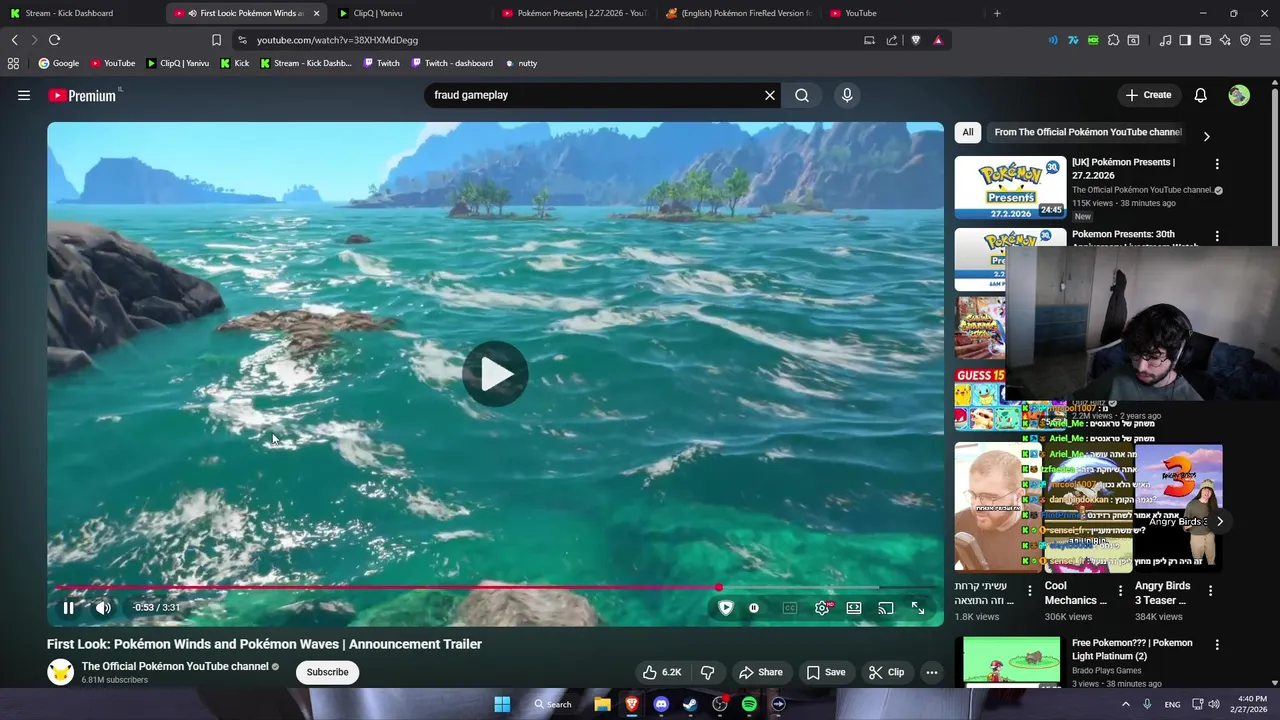Pause the video with the player pause button

coord(68,607)
